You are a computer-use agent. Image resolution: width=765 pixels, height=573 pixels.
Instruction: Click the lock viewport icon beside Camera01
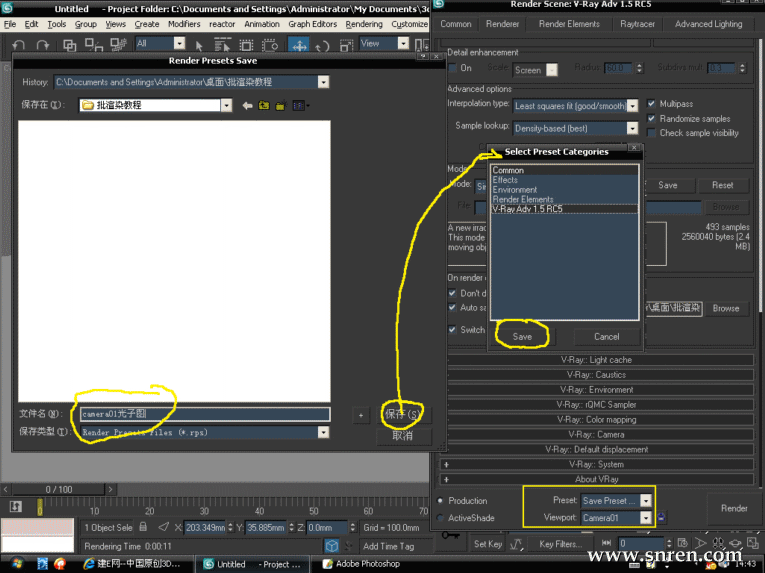click(x=661, y=517)
